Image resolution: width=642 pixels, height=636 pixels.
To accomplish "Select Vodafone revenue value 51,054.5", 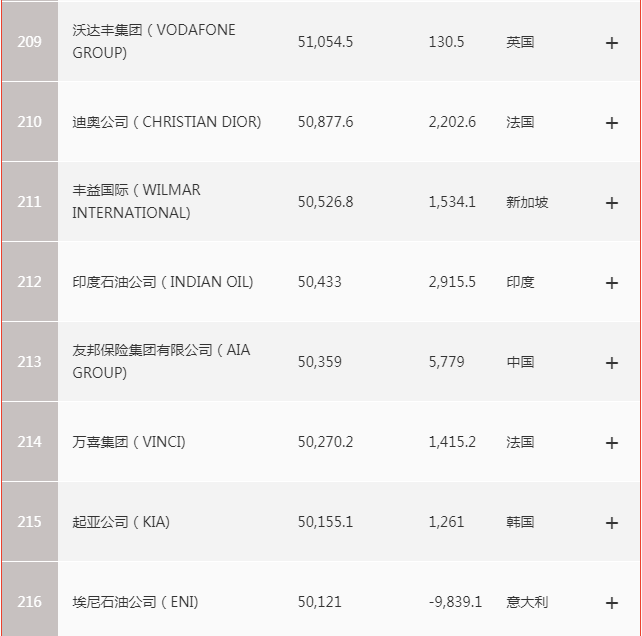I will pos(325,42).
